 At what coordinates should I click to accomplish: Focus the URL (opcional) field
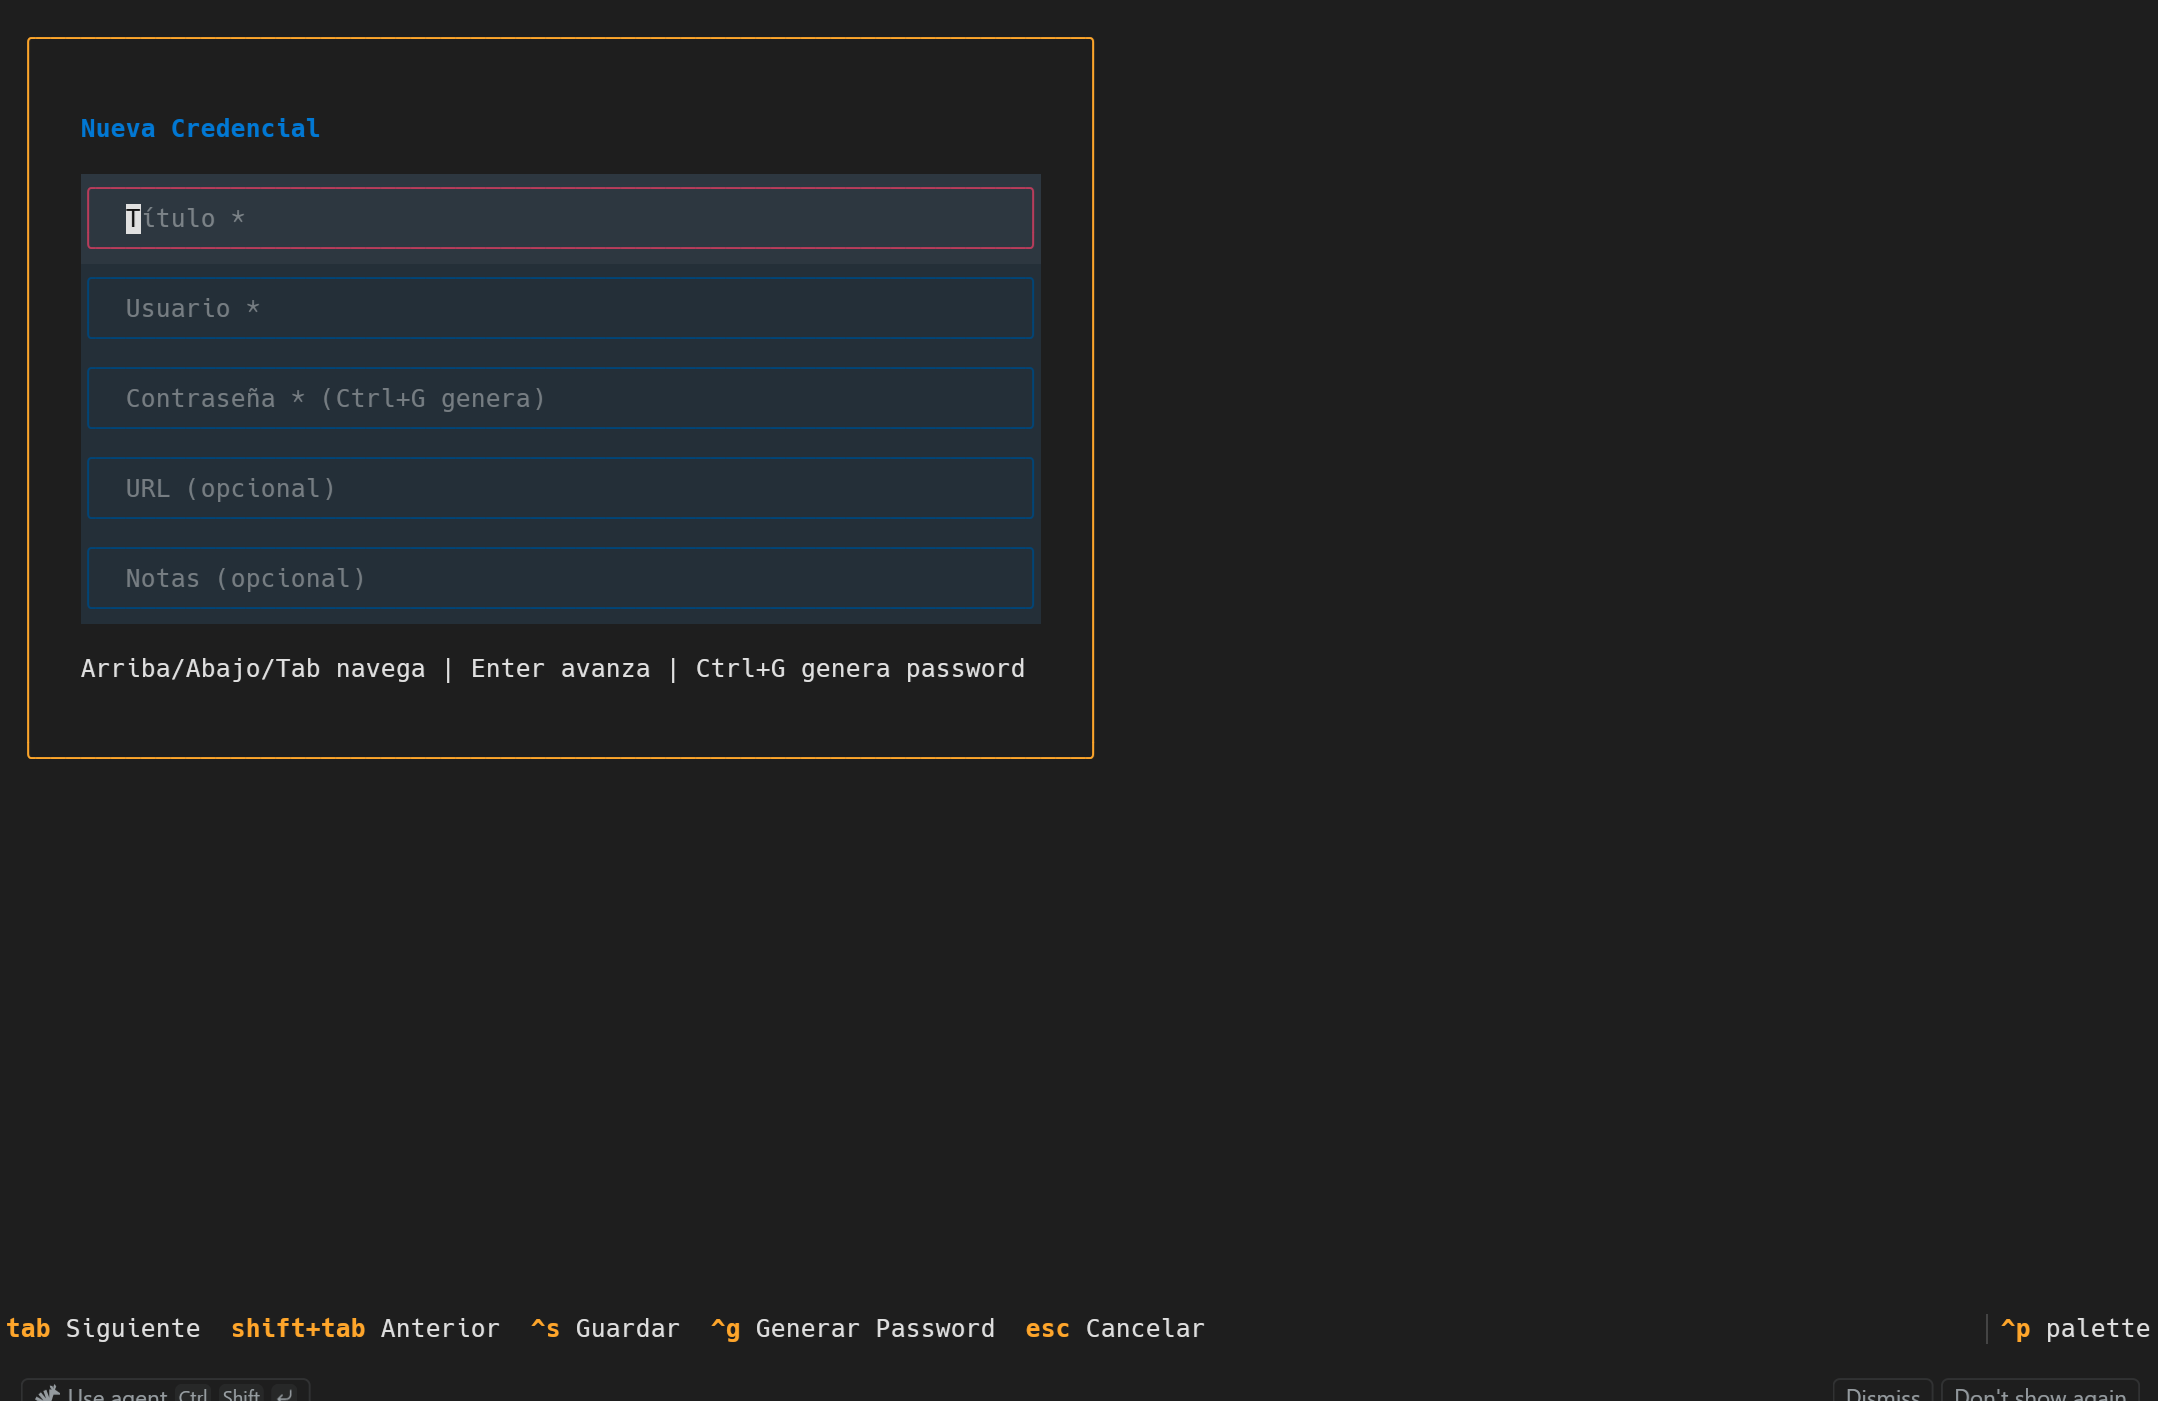click(560, 488)
